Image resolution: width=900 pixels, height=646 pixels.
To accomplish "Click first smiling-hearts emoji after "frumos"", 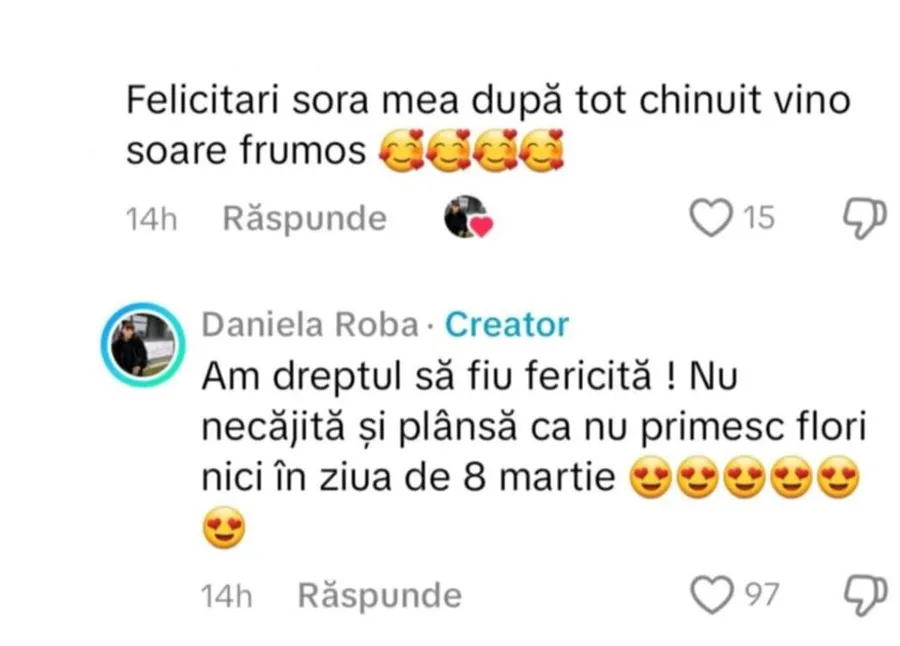I will coord(402,150).
